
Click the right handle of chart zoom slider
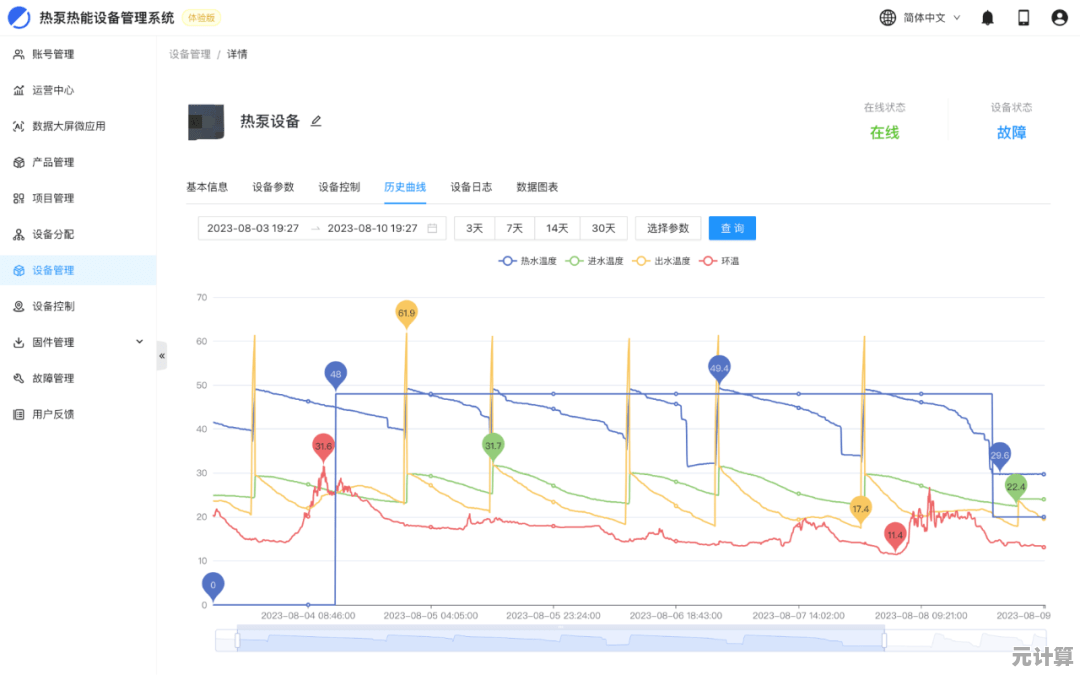tap(883, 639)
